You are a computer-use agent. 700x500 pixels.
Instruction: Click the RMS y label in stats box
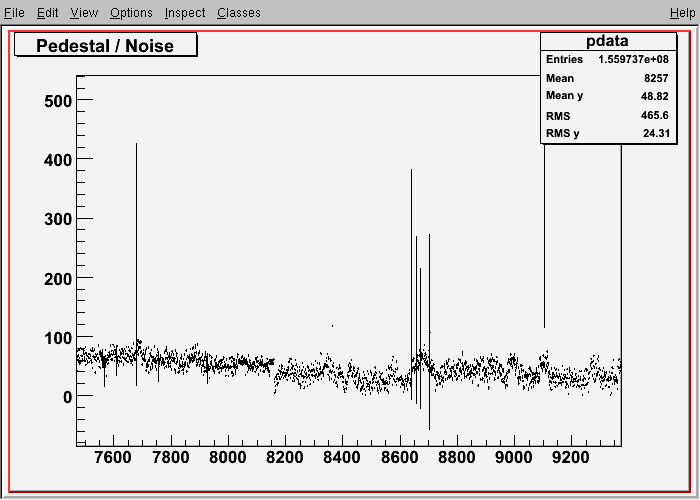click(x=562, y=133)
